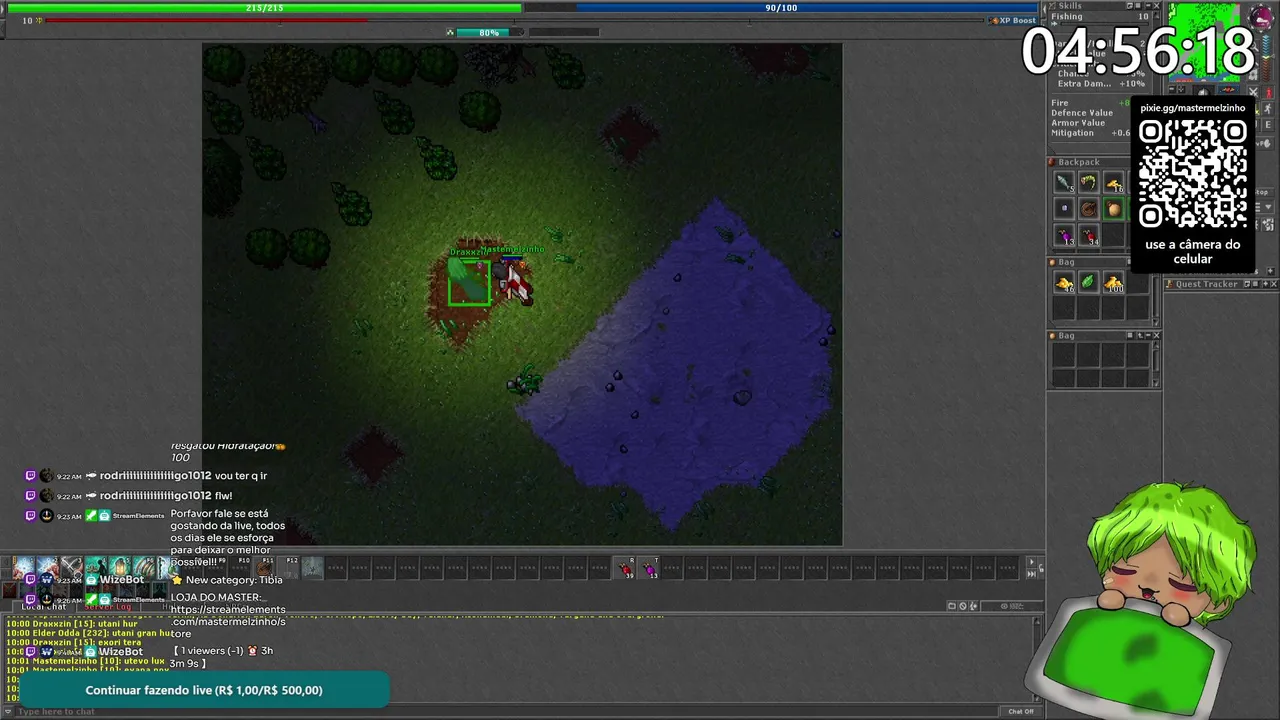Select the green leaf item in Bag
The height and width of the screenshot is (720, 1280).
coord(1088,282)
